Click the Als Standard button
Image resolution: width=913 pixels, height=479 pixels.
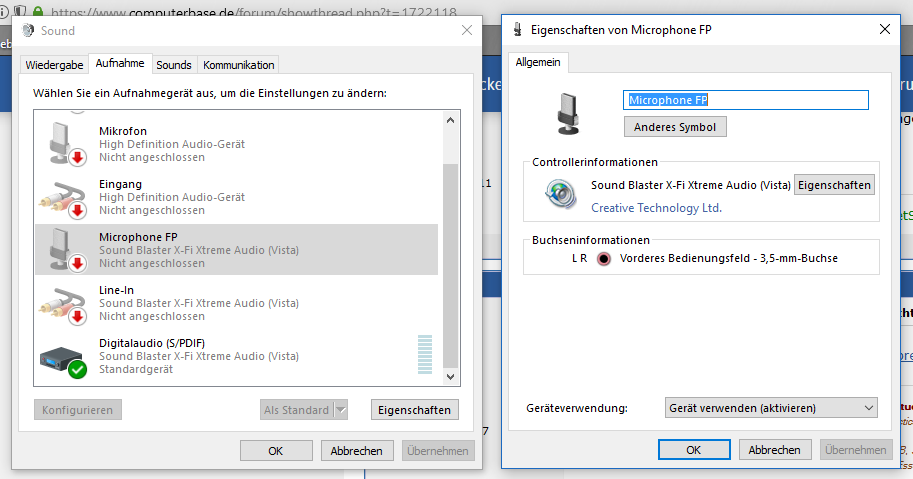(296, 410)
